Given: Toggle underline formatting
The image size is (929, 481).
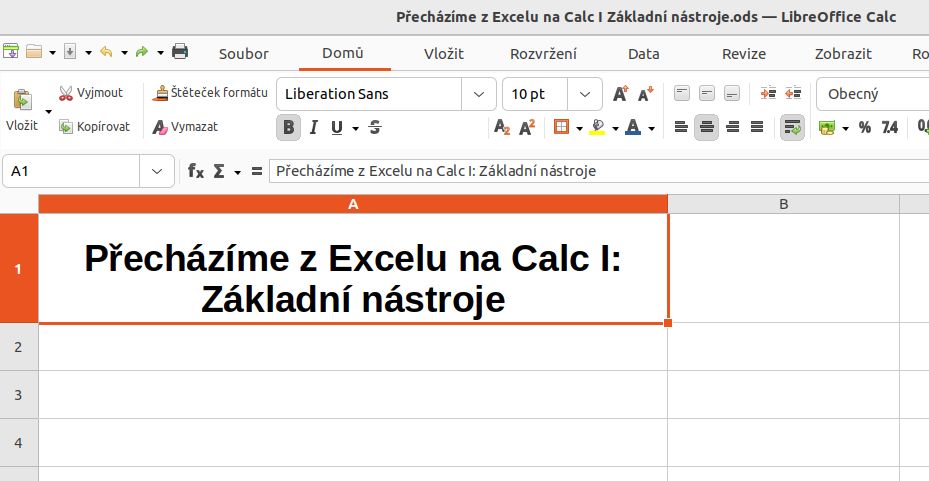Looking at the screenshot, I should pyautogui.click(x=337, y=127).
